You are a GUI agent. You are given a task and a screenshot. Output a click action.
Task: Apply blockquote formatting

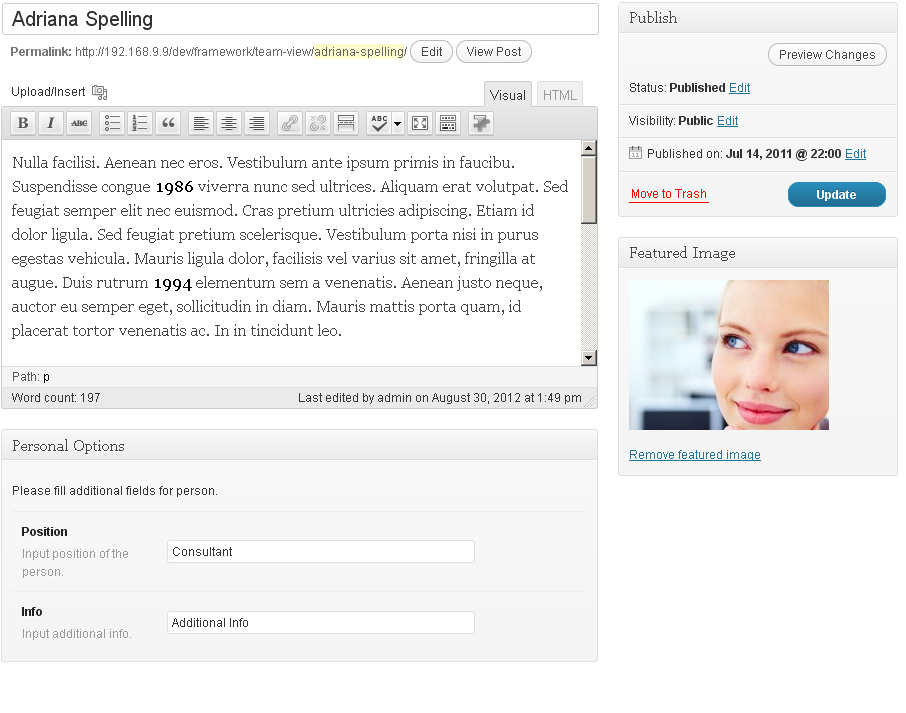[168, 123]
